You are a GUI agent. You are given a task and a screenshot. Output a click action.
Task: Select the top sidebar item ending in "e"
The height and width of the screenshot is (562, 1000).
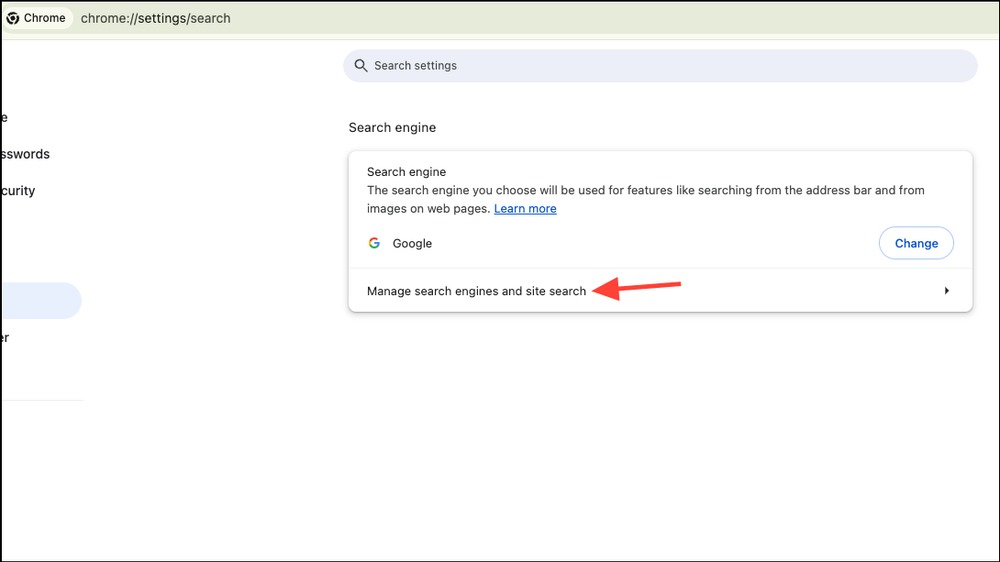[4, 118]
